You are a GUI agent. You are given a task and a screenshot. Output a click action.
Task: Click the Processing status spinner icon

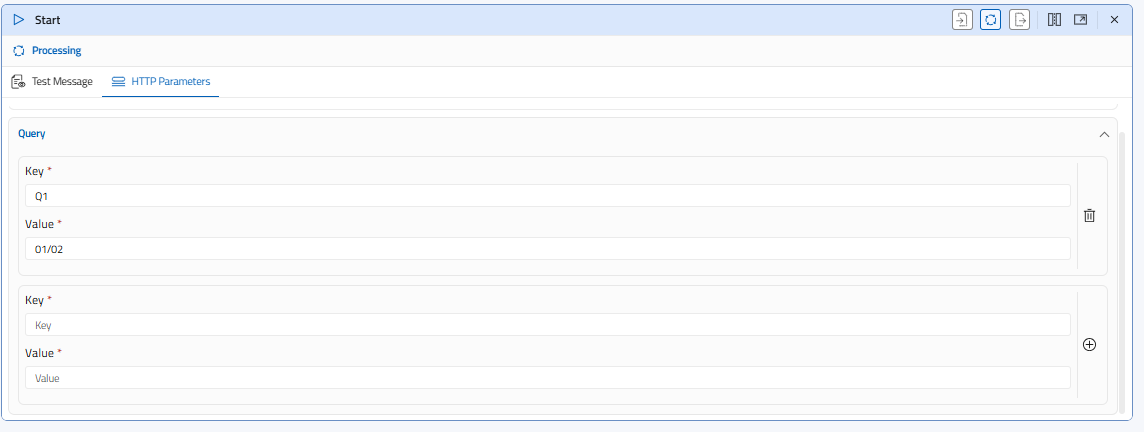[18, 50]
